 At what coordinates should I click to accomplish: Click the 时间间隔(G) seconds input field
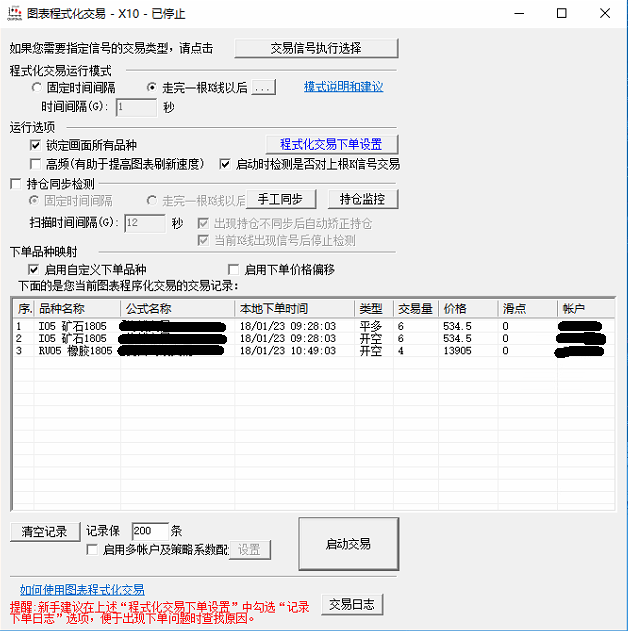pyautogui.click(x=136, y=107)
